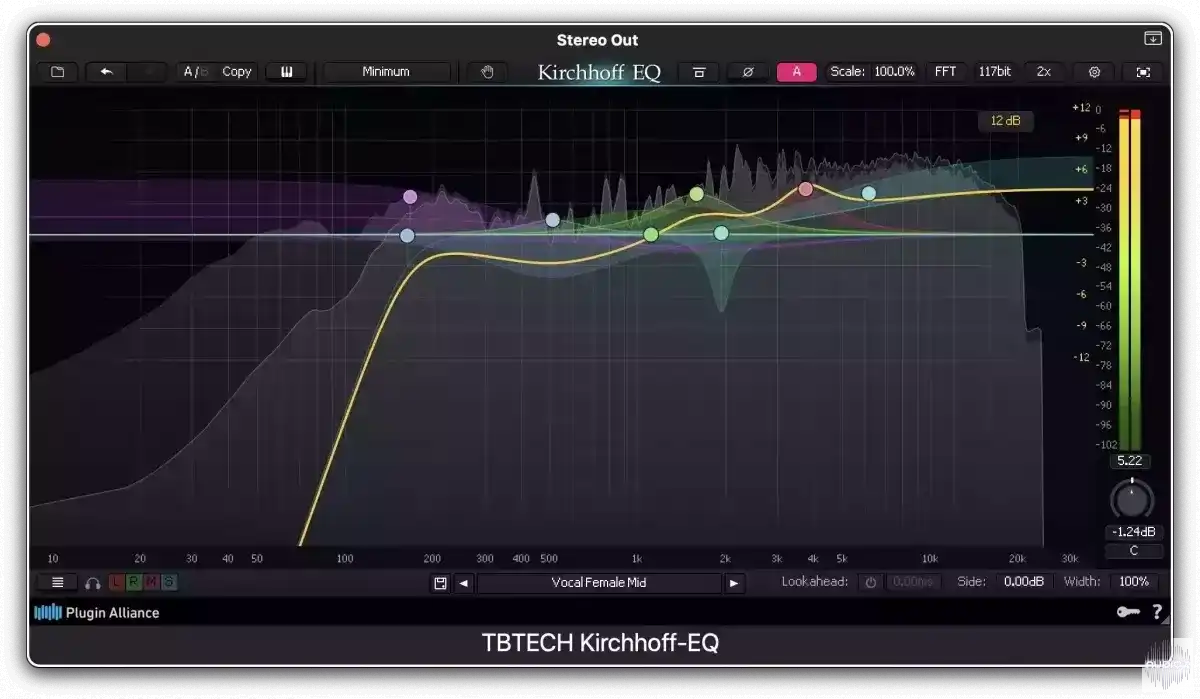Enable the Lookahead power toggle

tap(869, 582)
